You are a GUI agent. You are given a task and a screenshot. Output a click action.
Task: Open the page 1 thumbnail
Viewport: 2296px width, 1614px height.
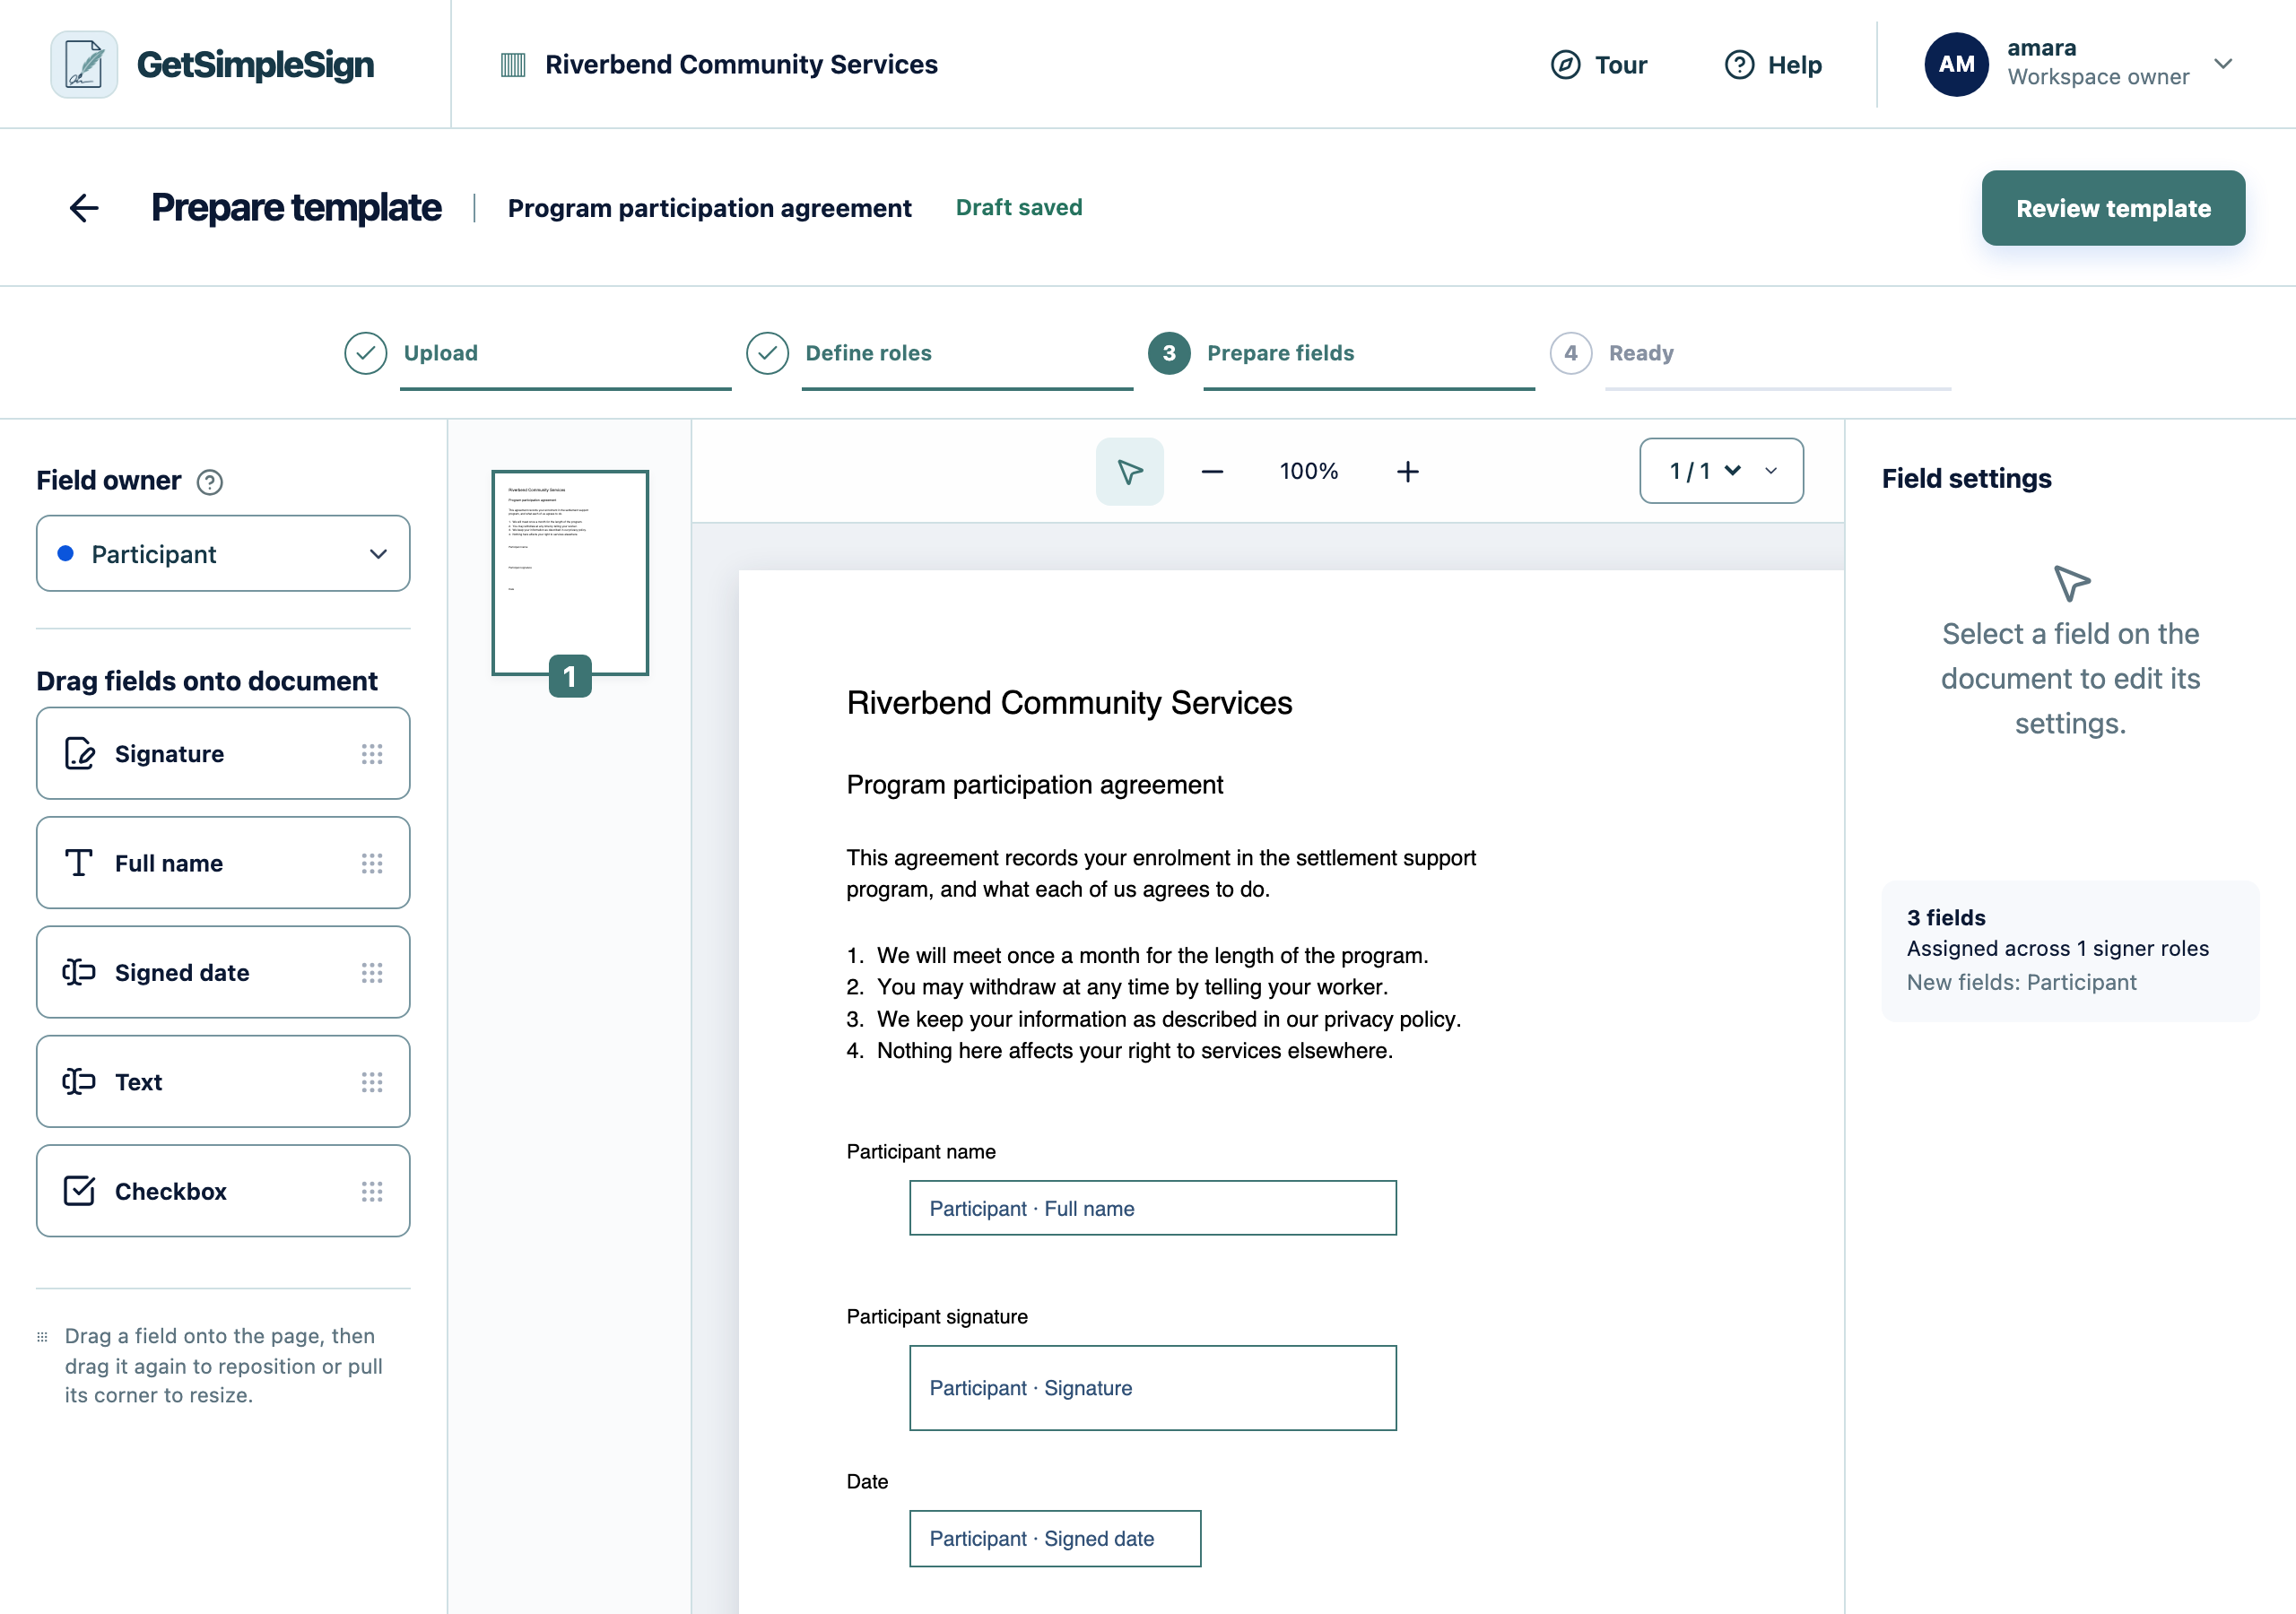570,573
